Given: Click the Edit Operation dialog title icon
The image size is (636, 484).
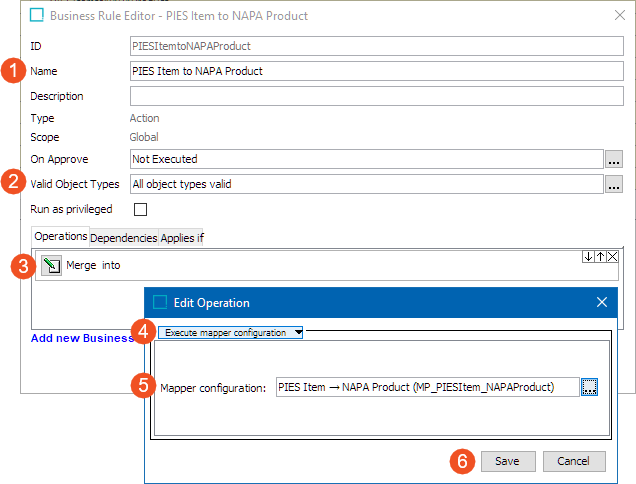Looking at the screenshot, I should (160, 302).
